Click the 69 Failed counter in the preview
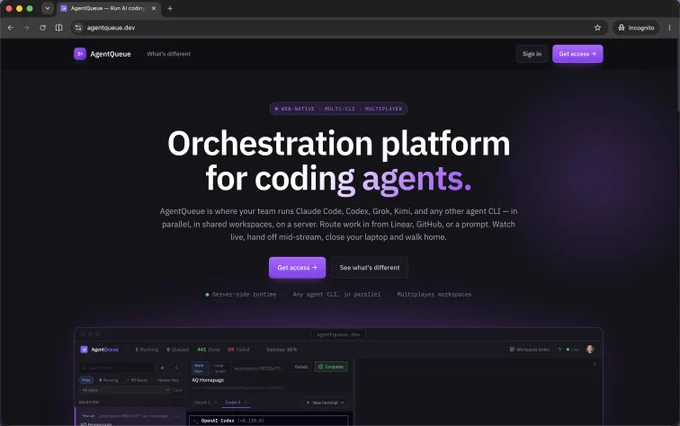Image resolution: width=680 pixels, height=426 pixels. [x=239, y=350]
